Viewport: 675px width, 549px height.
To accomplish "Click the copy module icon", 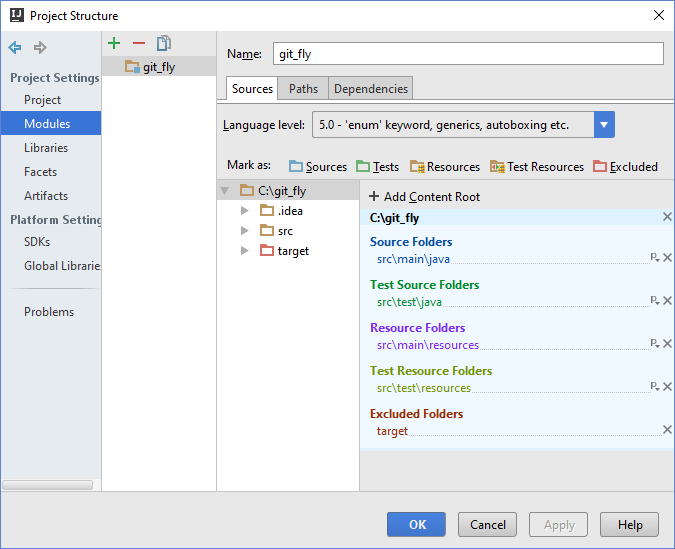I will pyautogui.click(x=164, y=43).
